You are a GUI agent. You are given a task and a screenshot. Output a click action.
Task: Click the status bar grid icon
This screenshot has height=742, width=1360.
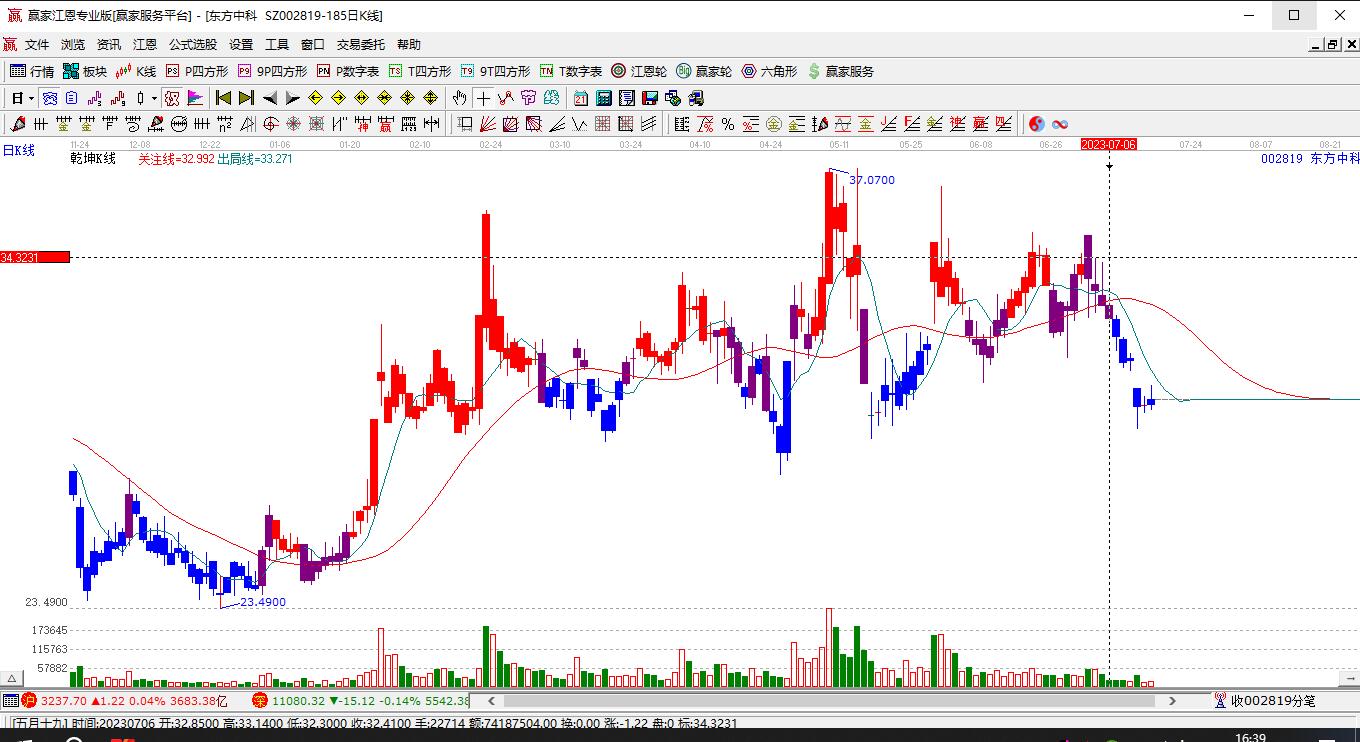[x=10, y=701]
